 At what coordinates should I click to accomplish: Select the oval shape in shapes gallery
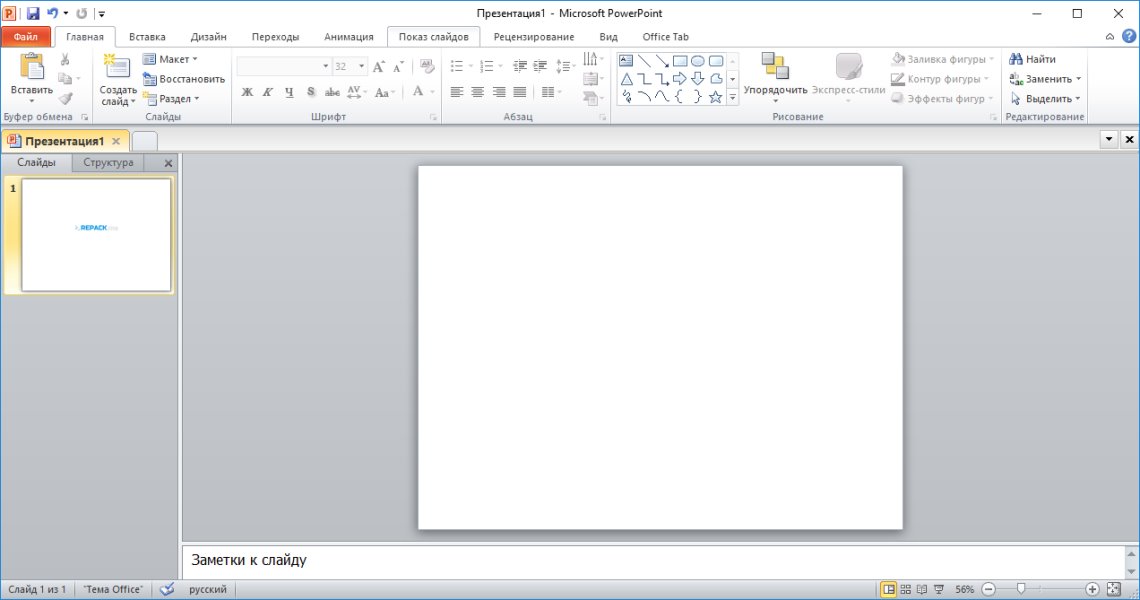[697, 61]
